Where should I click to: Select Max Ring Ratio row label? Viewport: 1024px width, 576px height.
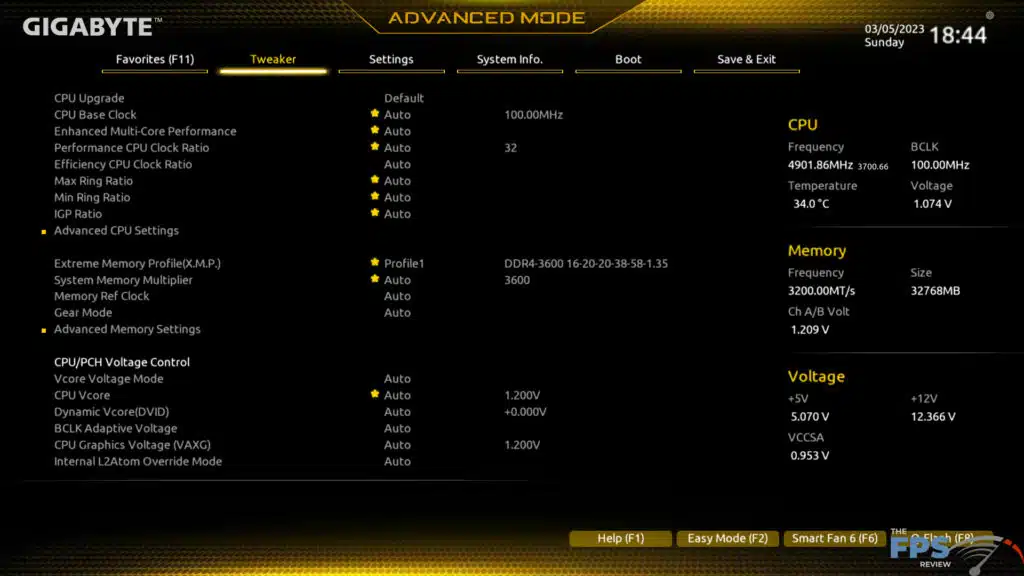pos(93,181)
